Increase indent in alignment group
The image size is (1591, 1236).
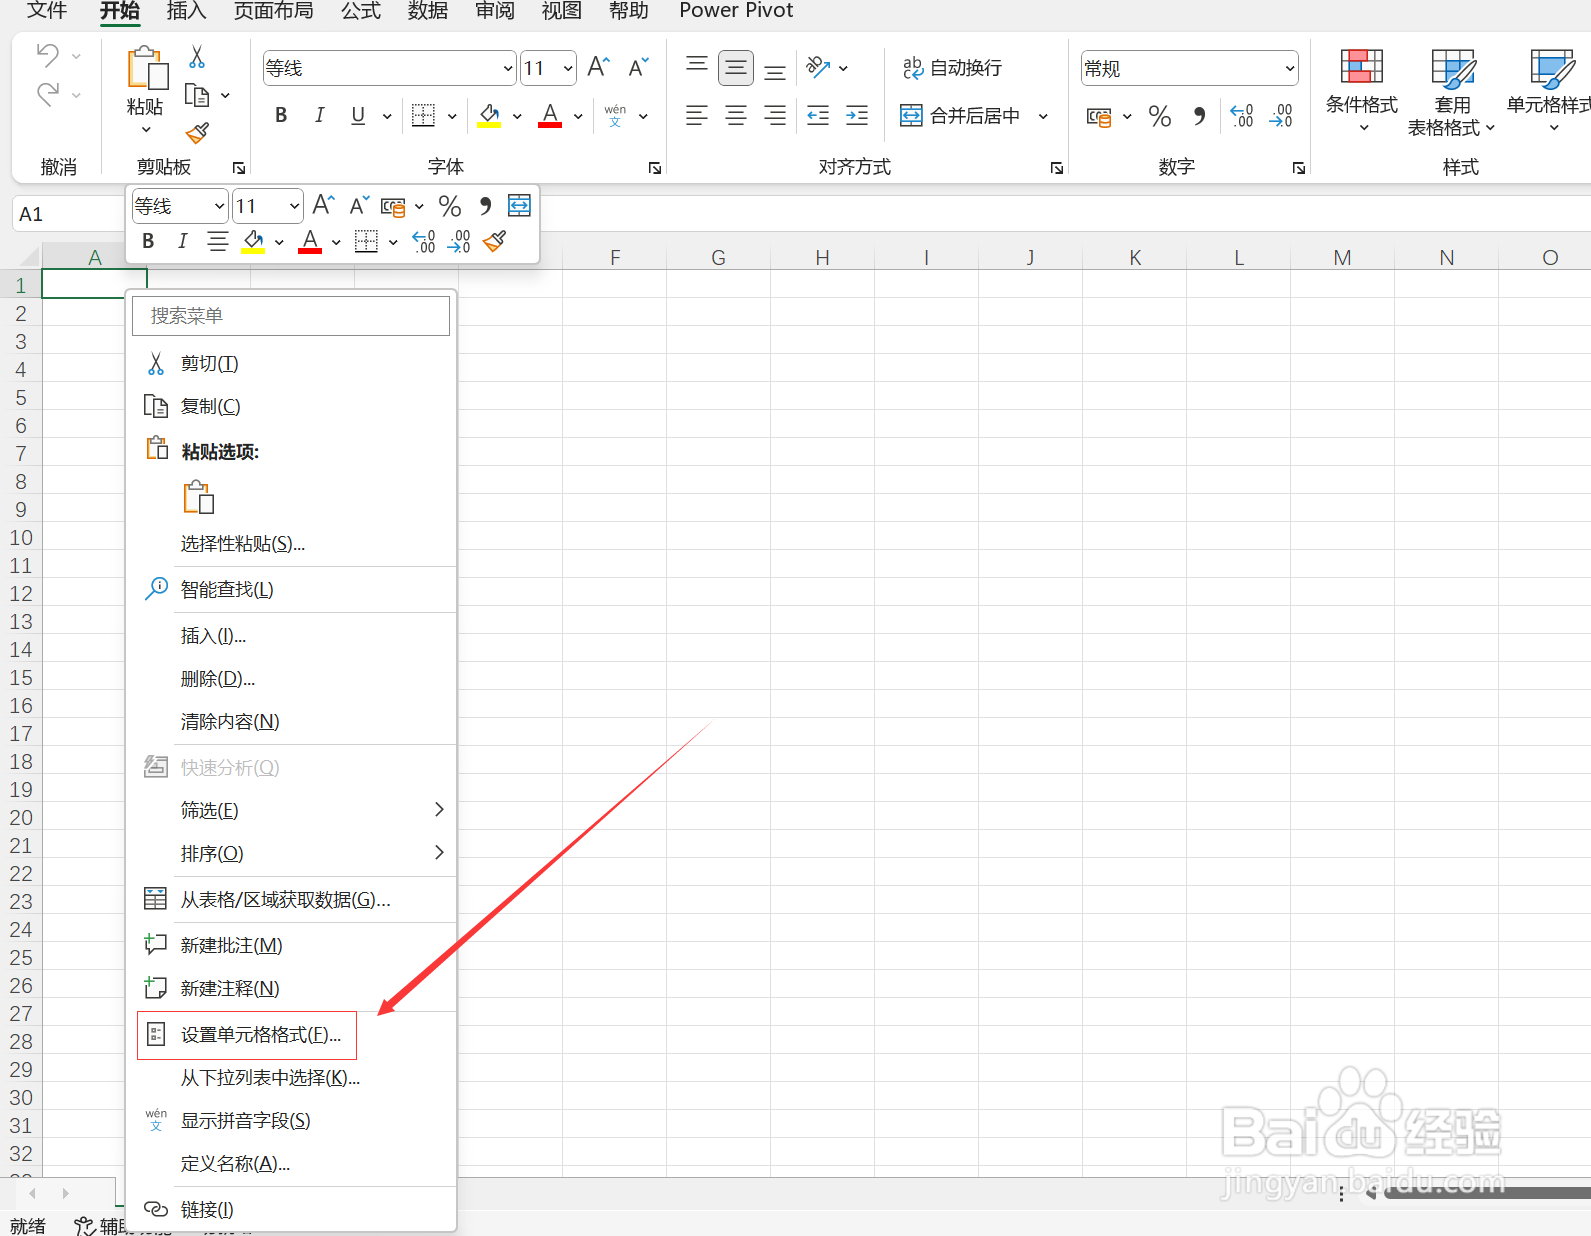coord(857,116)
